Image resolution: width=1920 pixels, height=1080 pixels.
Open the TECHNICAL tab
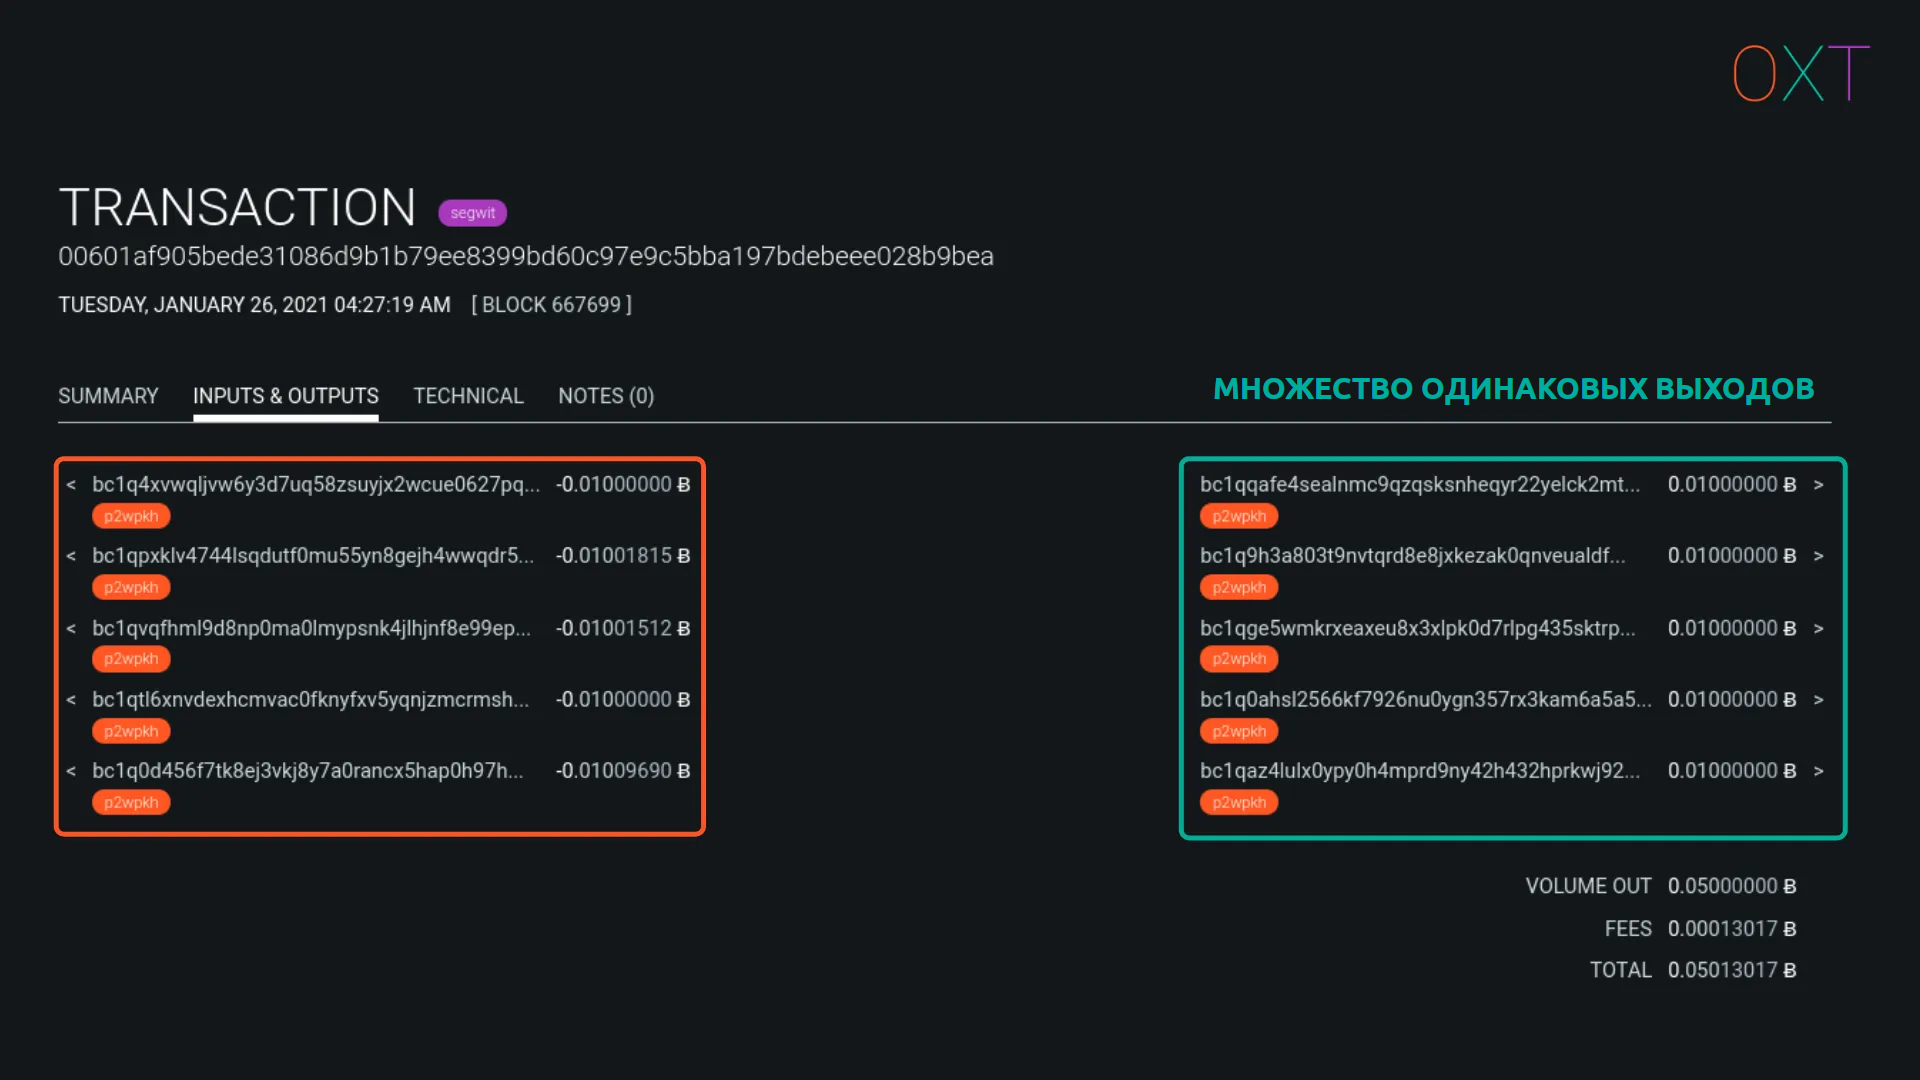[468, 396]
